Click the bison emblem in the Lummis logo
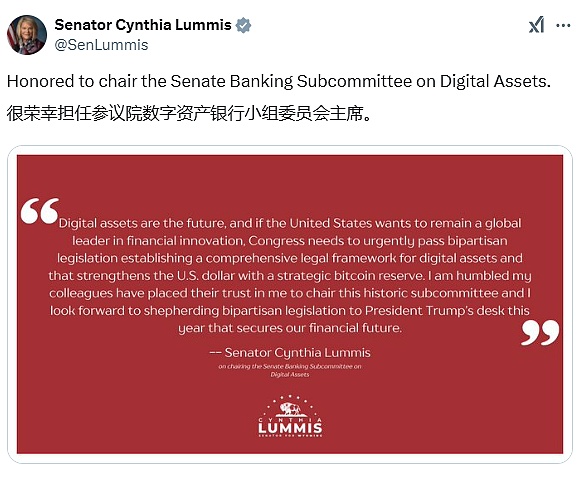This screenshot has width=587, height=479. (291, 409)
